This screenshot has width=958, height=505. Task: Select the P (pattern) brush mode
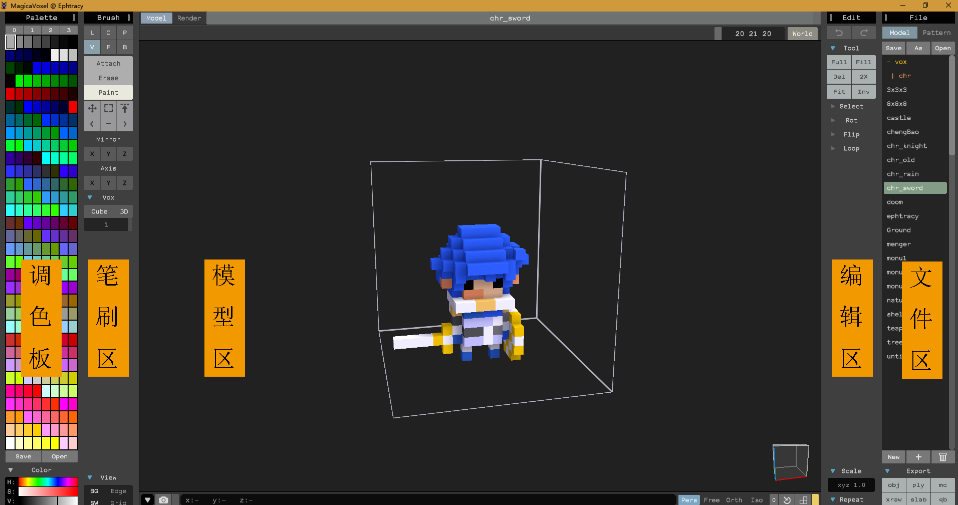pos(125,33)
